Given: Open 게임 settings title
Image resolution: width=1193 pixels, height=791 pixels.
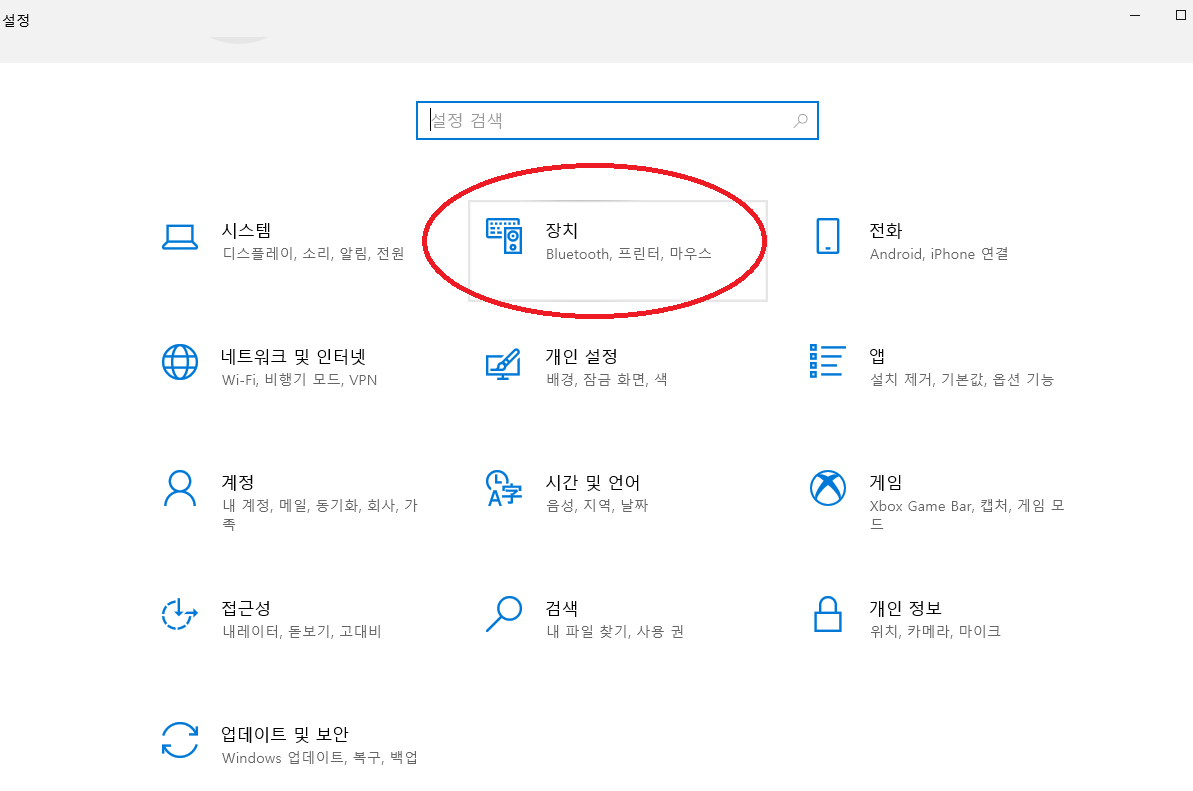Looking at the screenshot, I should click(886, 482).
